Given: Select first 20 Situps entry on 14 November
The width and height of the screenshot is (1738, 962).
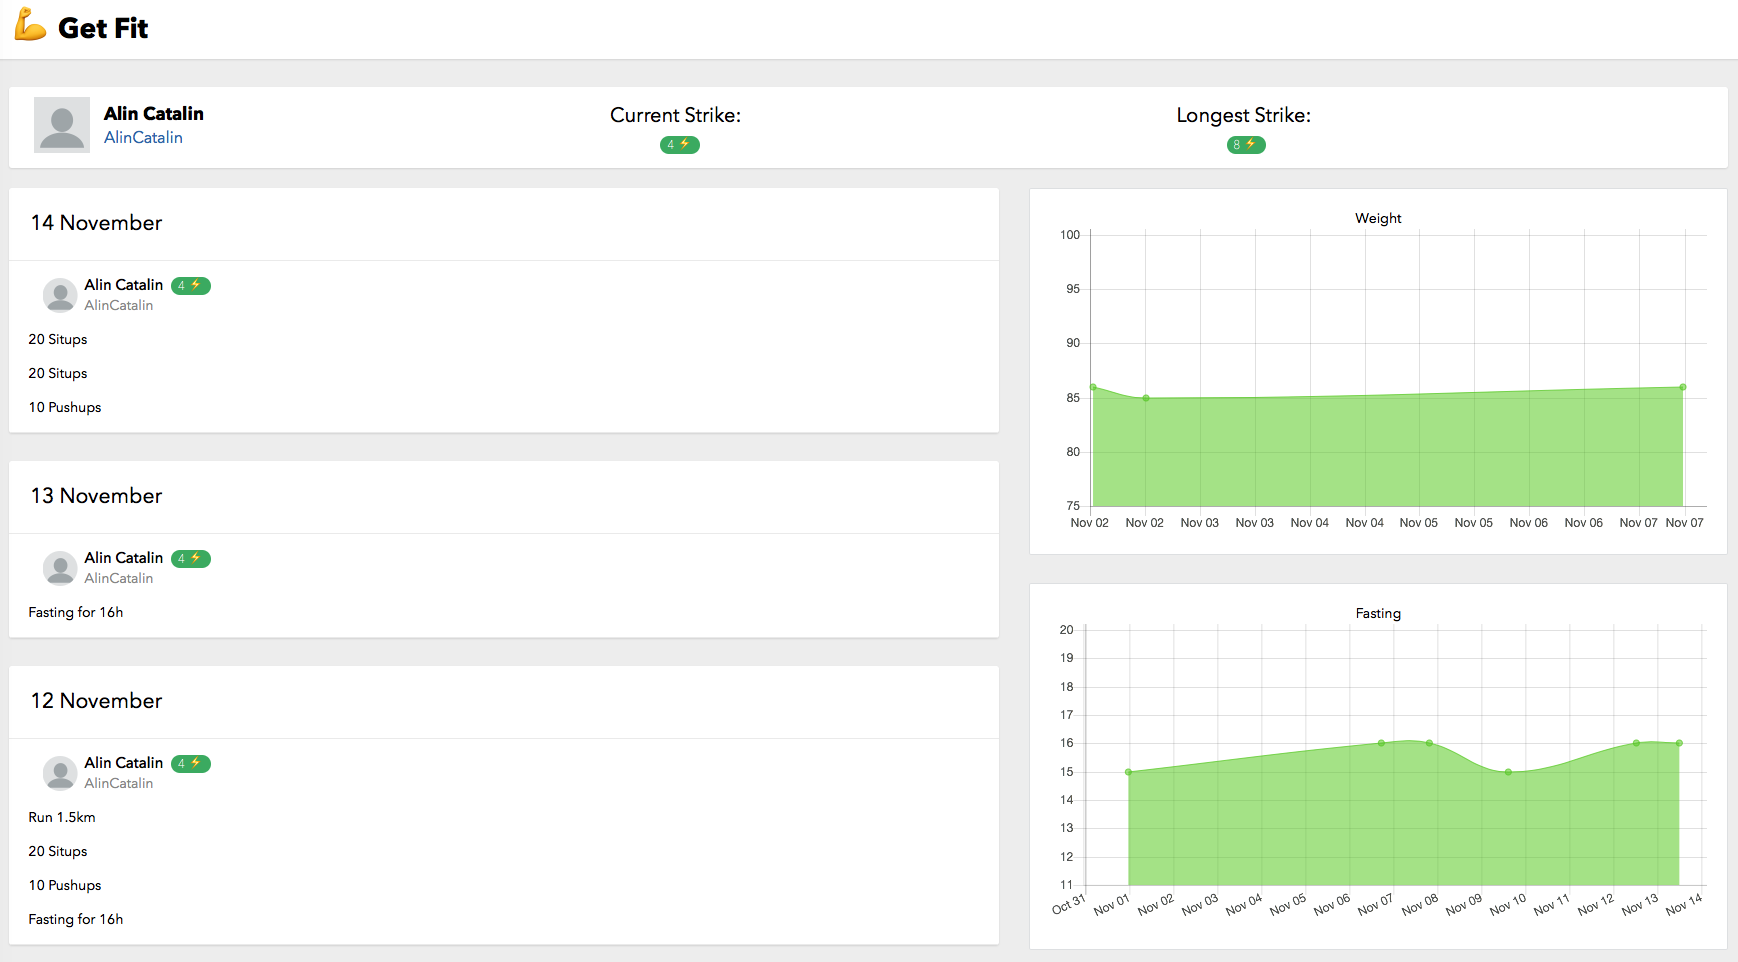Looking at the screenshot, I should point(58,339).
